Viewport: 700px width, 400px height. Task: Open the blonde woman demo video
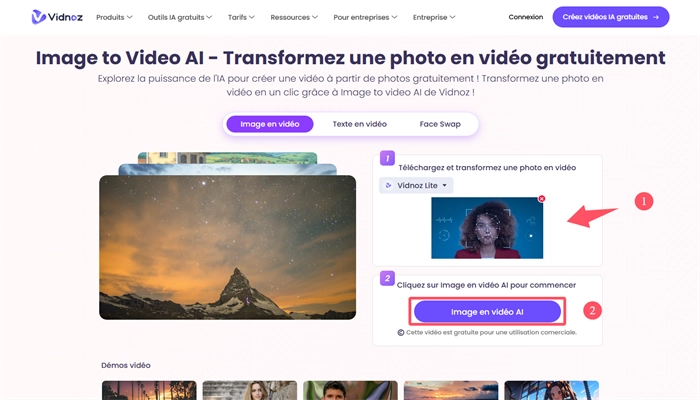point(250,390)
